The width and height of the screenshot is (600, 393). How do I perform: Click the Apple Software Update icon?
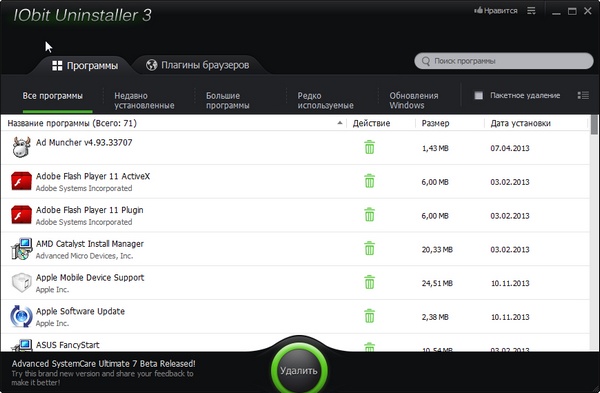[x=21, y=316]
